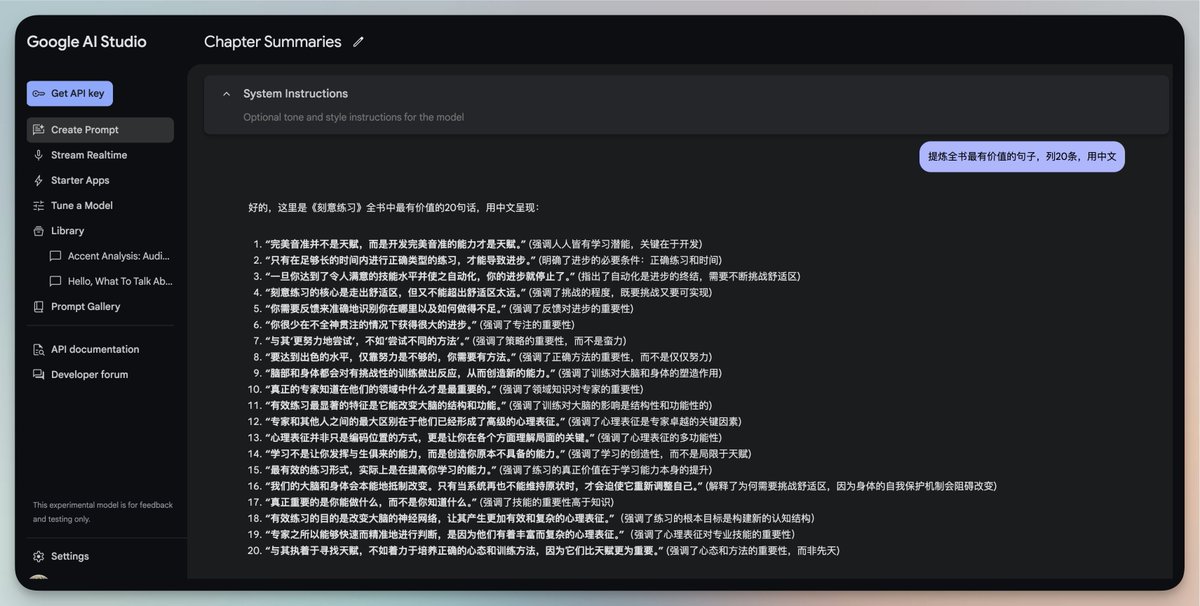The image size is (1200, 606).
Task: Click the Library folder icon
Action: (39, 230)
